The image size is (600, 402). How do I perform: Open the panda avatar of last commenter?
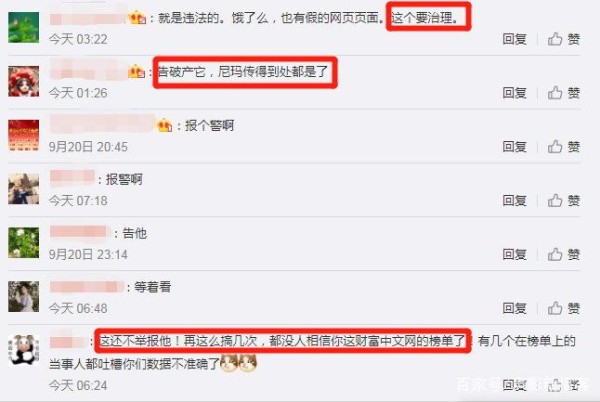24,350
